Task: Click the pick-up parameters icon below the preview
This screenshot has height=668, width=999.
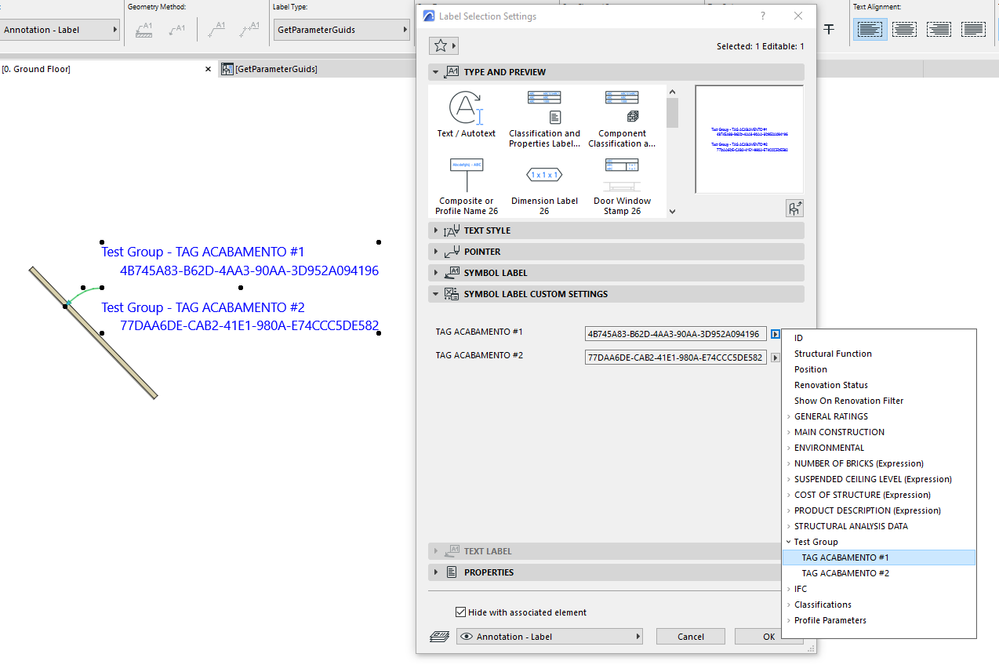Action: point(794,207)
